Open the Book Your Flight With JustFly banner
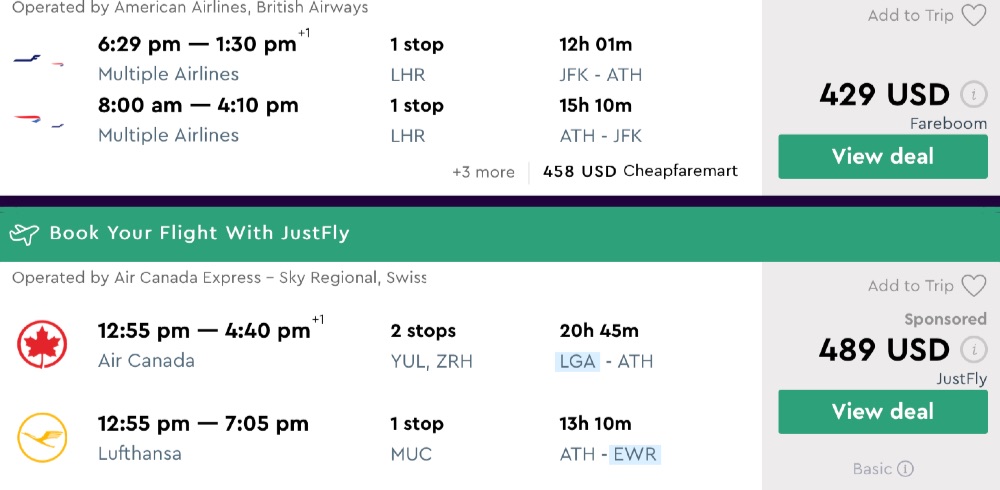The width and height of the screenshot is (1000, 490). [200, 234]
